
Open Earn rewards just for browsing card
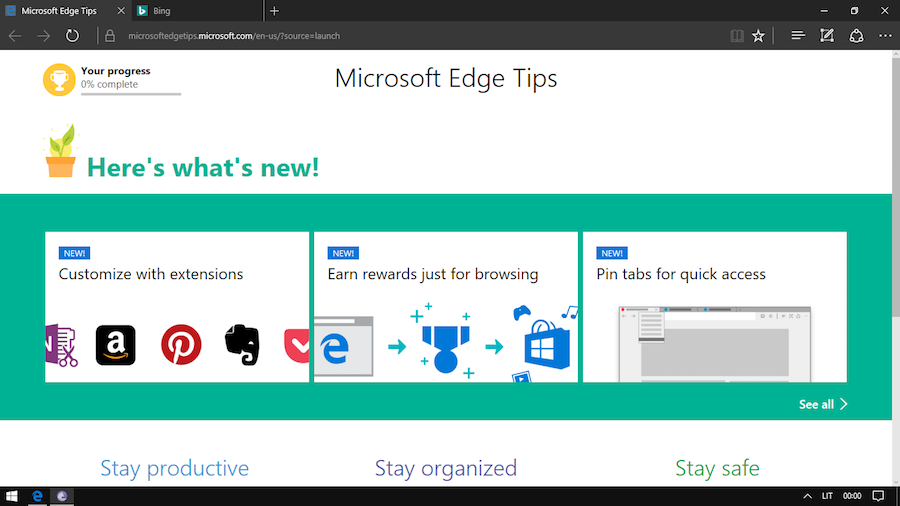tap(446, 307)
